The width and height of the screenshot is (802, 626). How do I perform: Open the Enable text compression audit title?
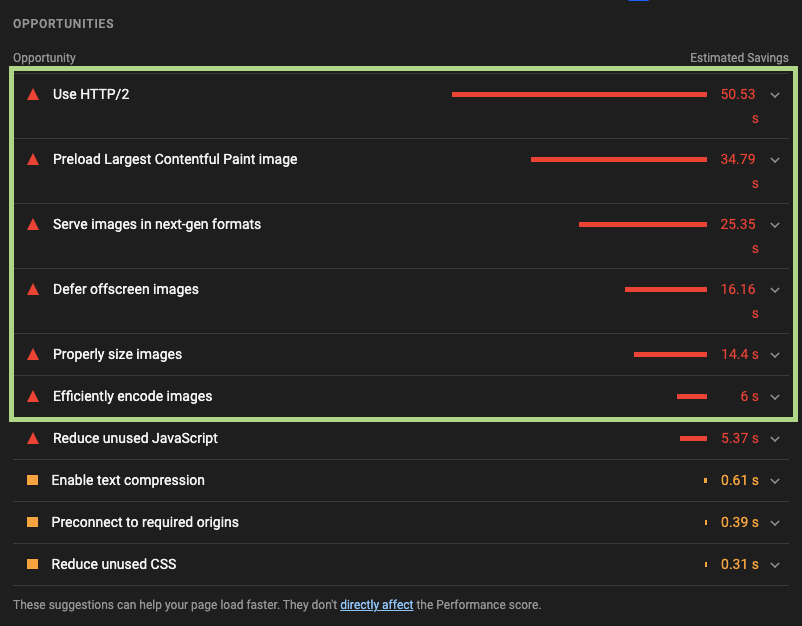tap(128, 480)
